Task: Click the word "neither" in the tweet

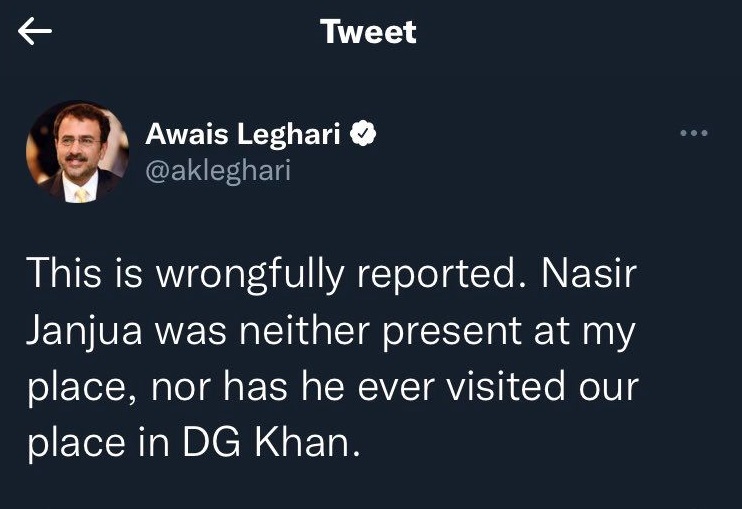Action: click(x=304, y=330)
